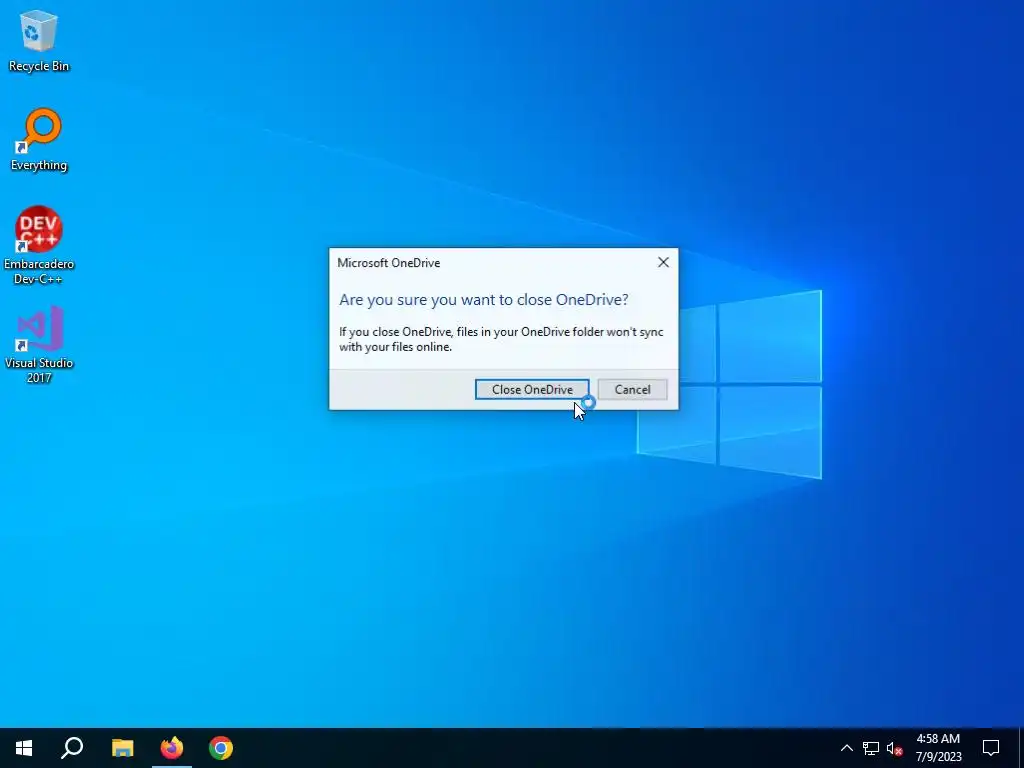Click the "Are you sure" dialog heading

pos(483,300)
